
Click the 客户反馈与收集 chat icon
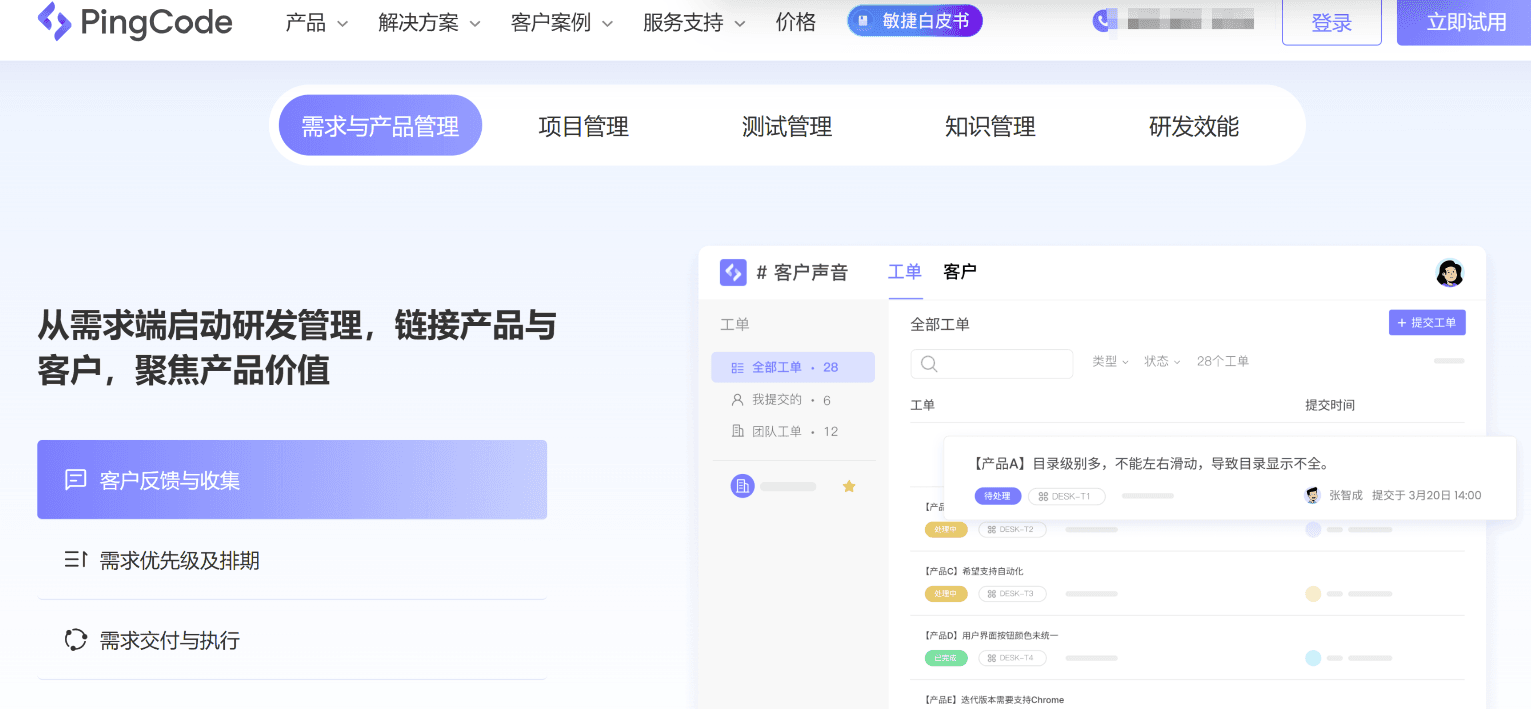(76, 480)
